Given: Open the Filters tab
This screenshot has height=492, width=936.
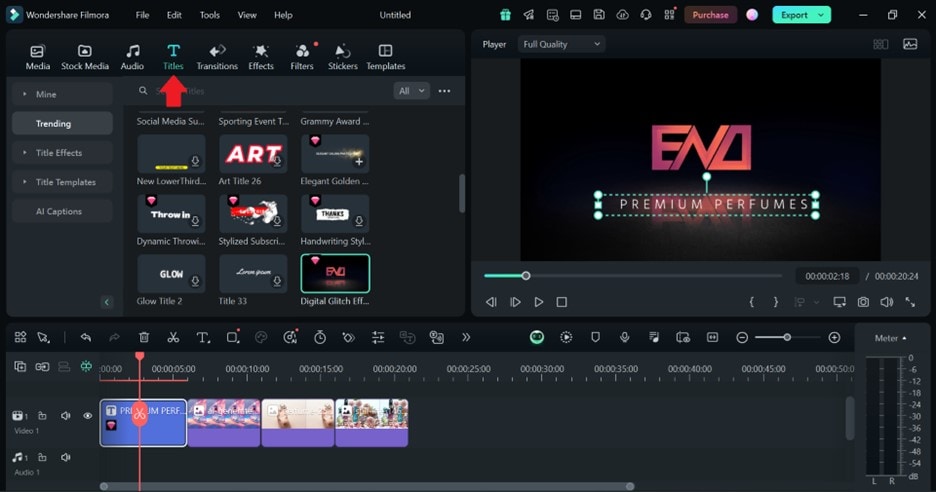Looking at the screenshot, I should 302,58.
